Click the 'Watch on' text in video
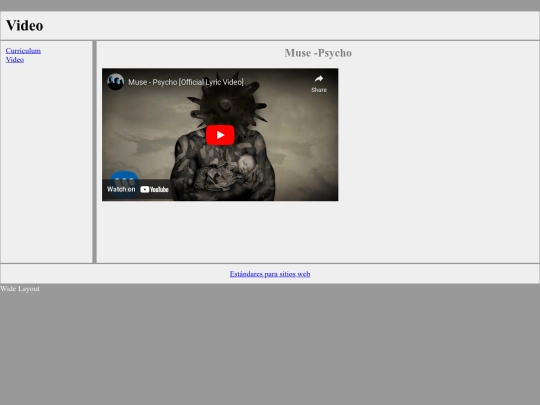The image size is (540, 405). (121, 189)
